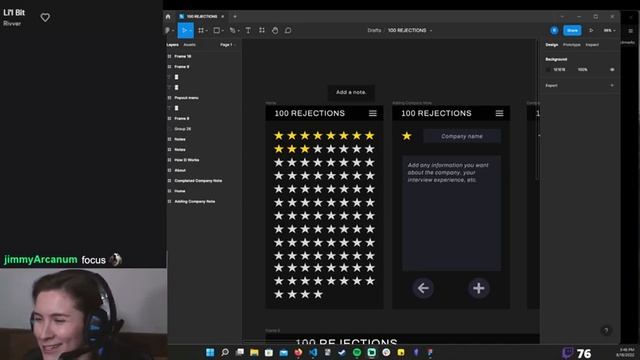Screen dimensions: 640x360
Task: Go to Figma home screen icon
Action: pos(168,17)
